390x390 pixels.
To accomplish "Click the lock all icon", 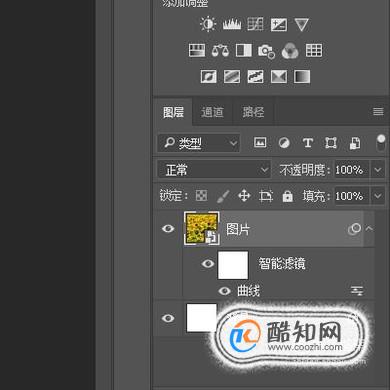I will [287, 196].
